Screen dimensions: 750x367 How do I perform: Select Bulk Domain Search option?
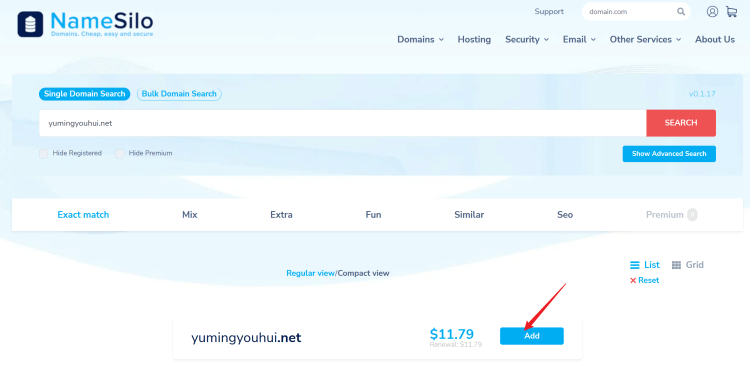[x=179, y=94]
